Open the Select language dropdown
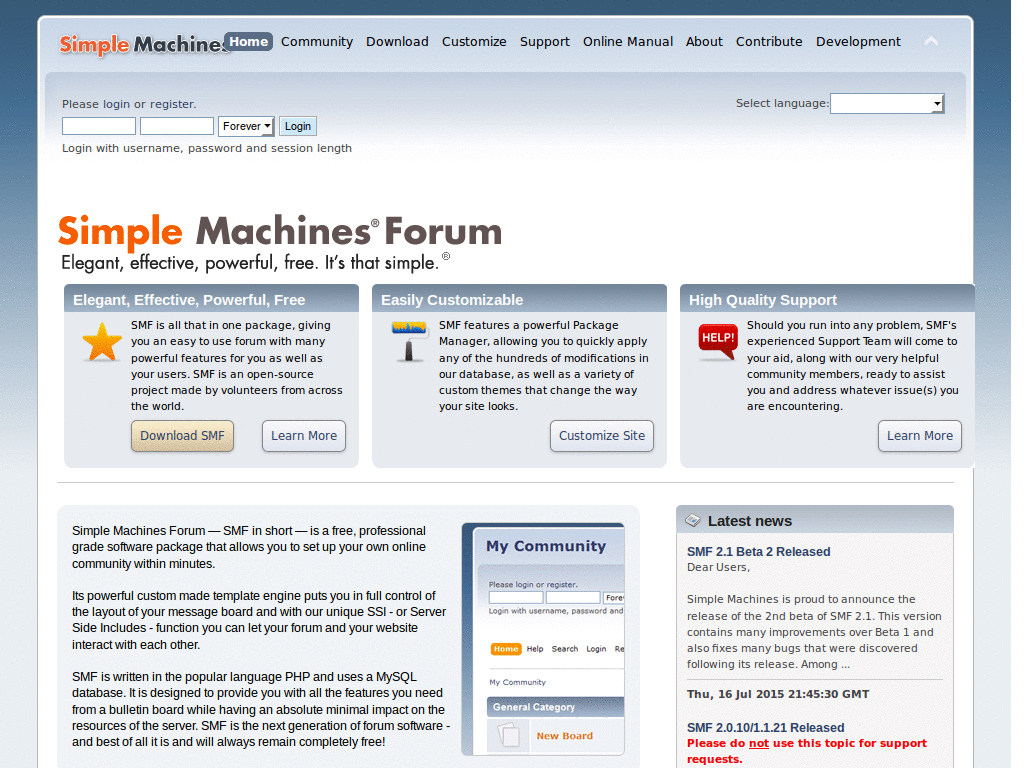 coord(887,103)
